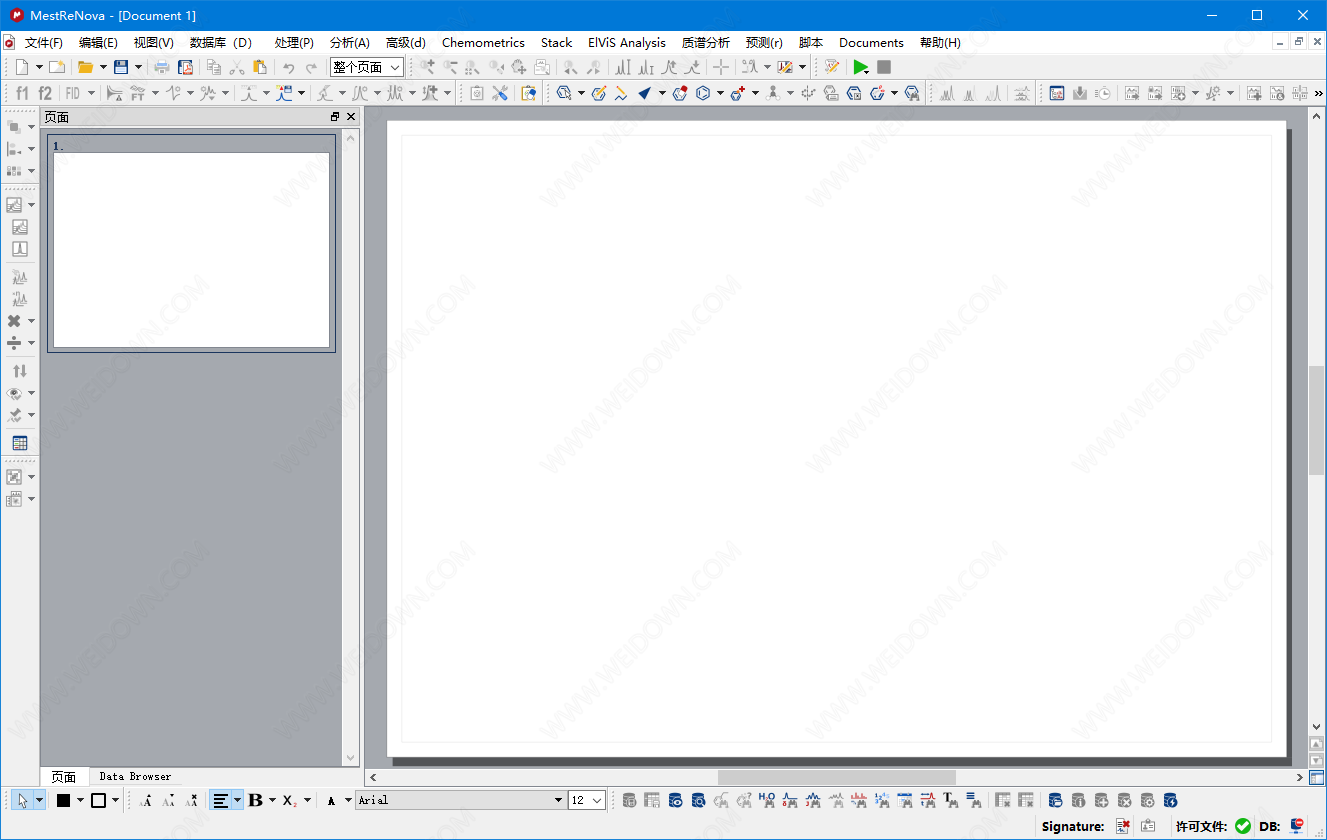
Task: Click the table icon in the left sidebar
Action: (x=19, y=443)
